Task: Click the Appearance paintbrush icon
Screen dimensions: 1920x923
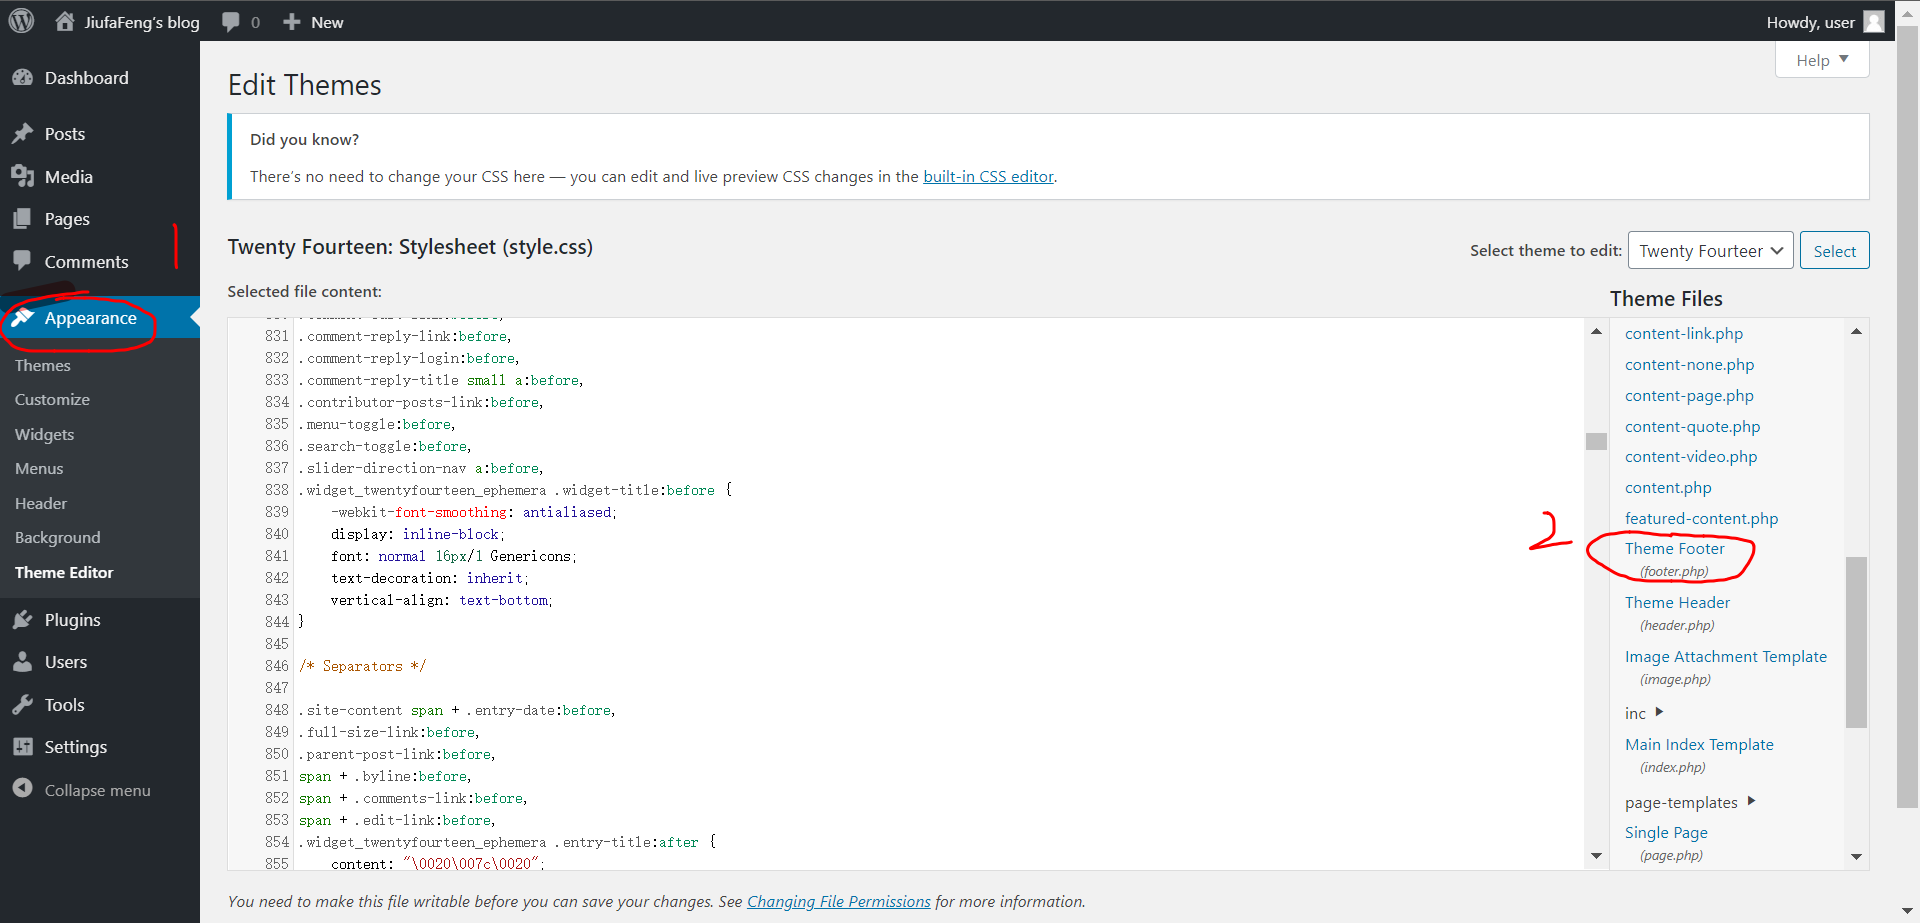Action: 22,318
